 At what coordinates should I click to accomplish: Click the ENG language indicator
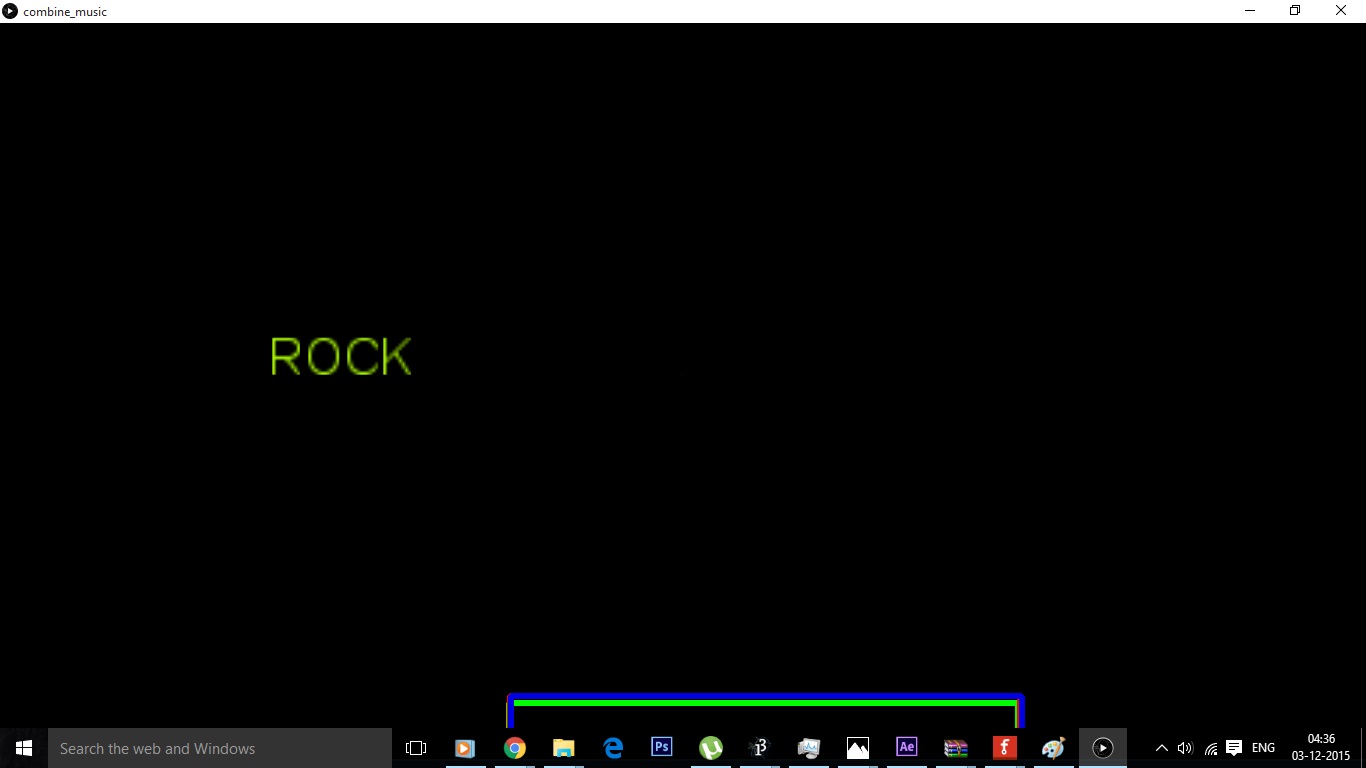click(1263, 748)
